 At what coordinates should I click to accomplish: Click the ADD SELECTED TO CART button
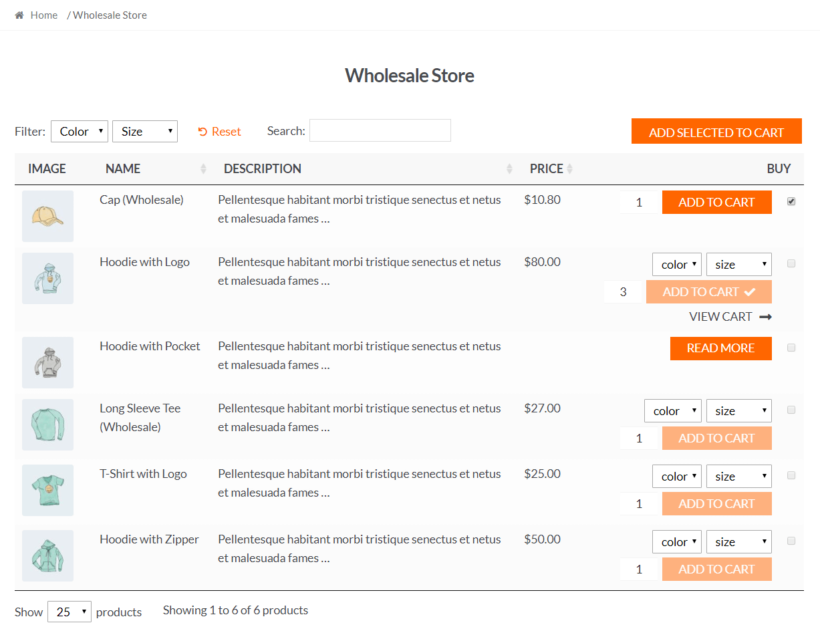click(716, 131)
